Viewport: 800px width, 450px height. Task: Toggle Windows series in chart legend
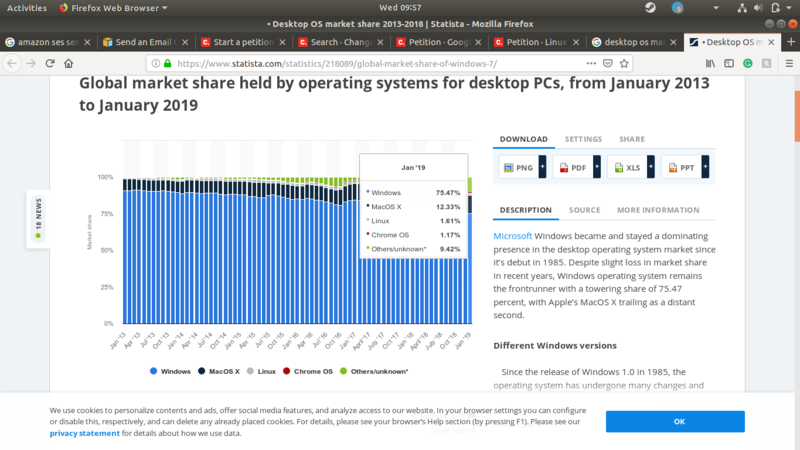click(170, 371)
